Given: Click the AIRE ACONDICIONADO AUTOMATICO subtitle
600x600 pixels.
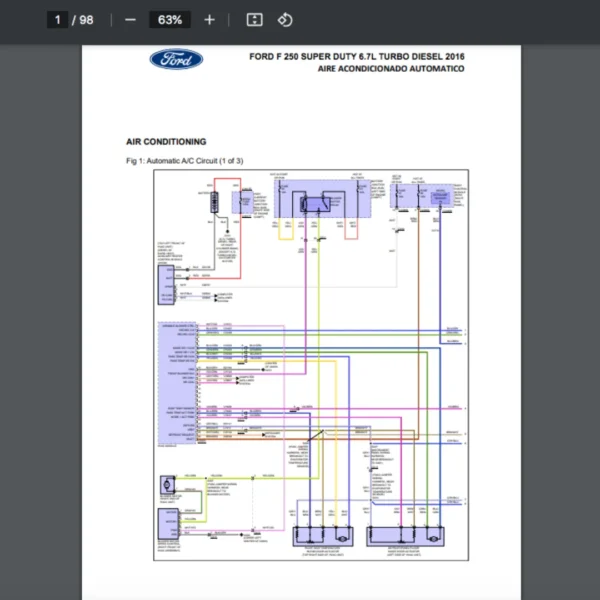Looking at the screenshot, I should 390,69.
